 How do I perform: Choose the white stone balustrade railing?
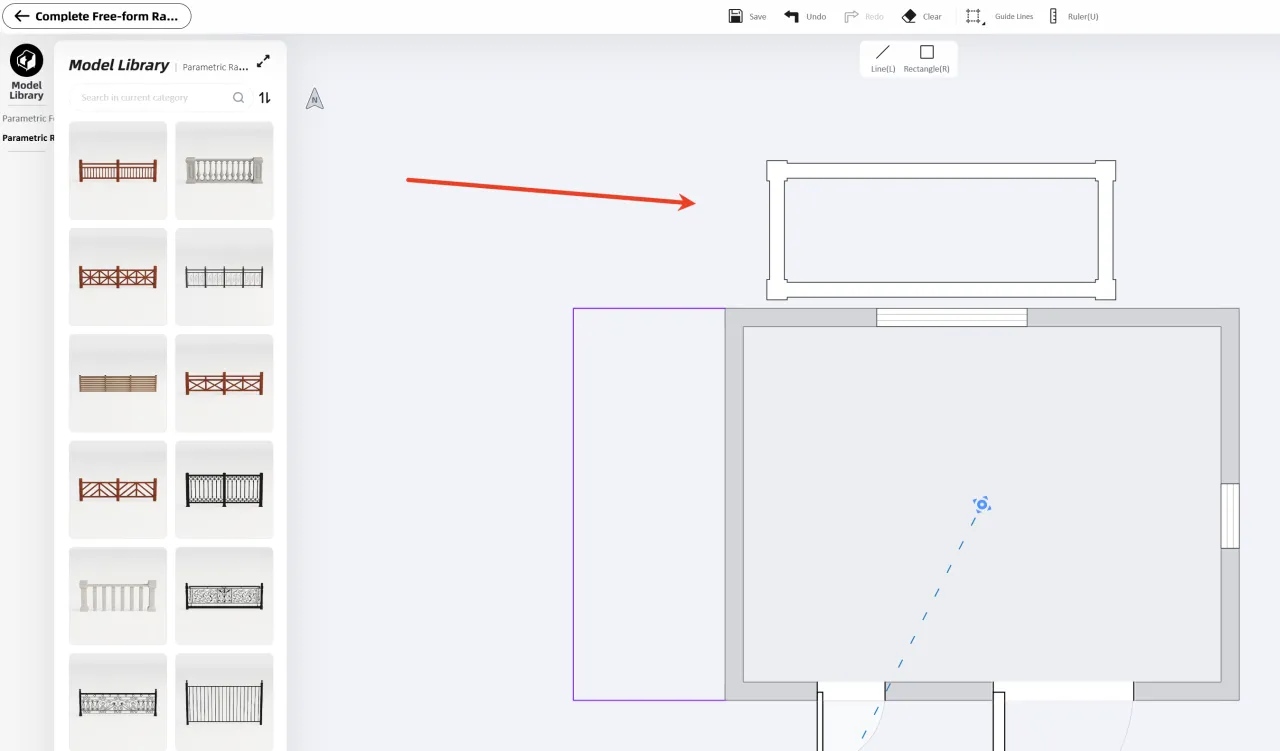coord(224,170)
